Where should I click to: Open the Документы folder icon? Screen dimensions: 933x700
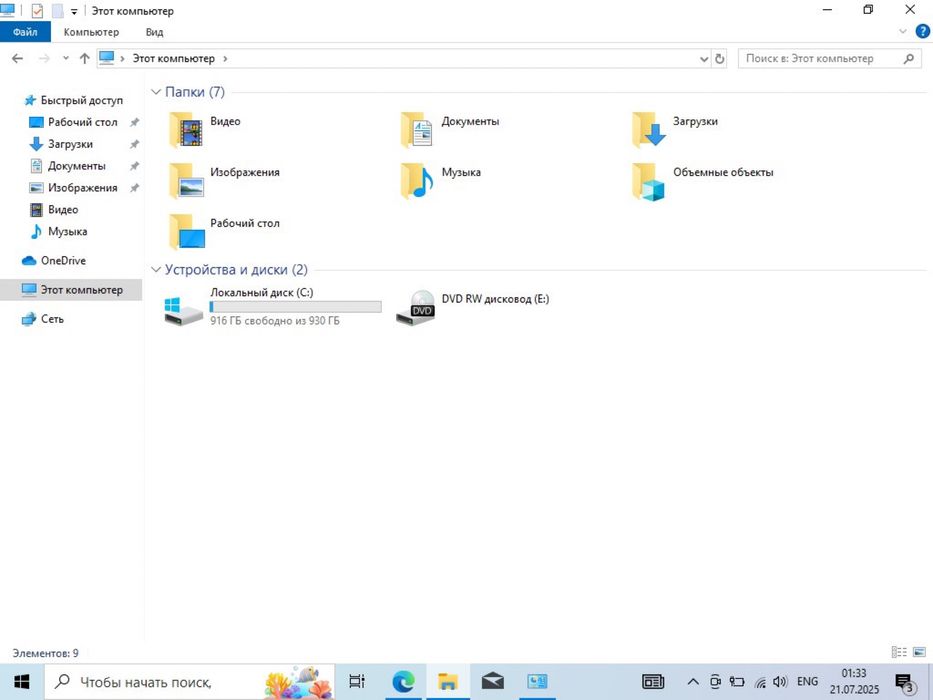(x=417, y=130)
